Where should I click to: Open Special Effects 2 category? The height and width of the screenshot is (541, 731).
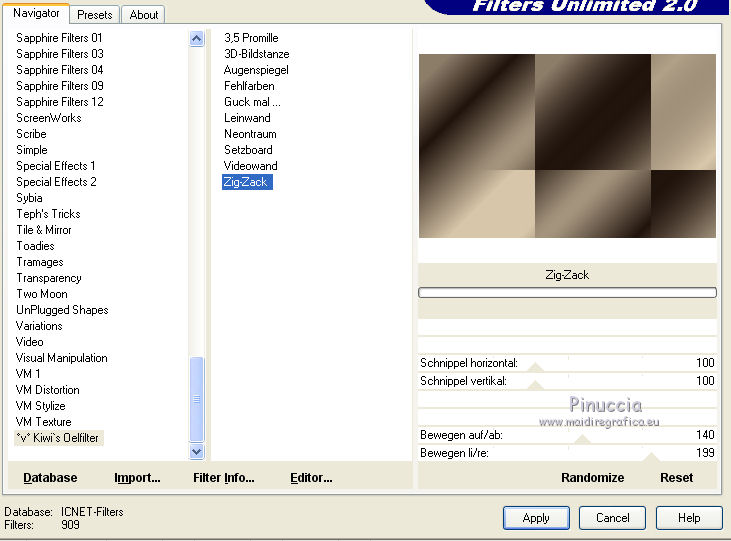tap(56, 182)
